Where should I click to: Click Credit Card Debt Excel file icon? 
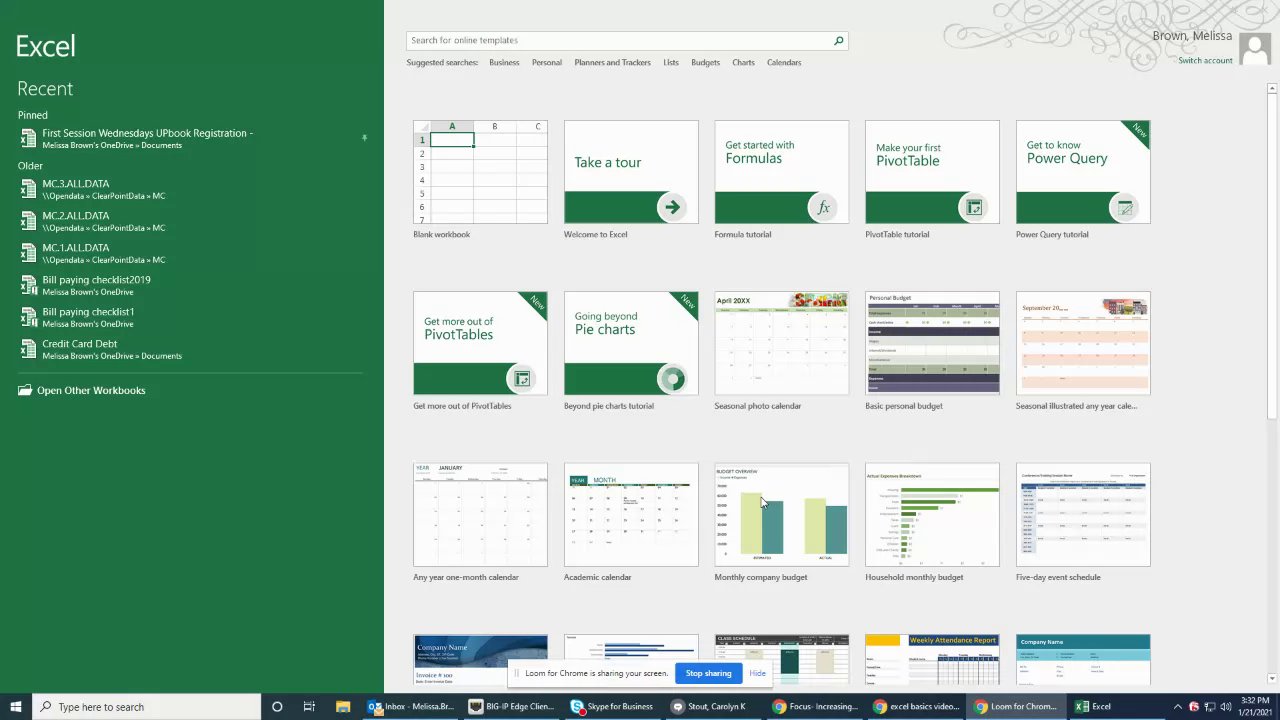[29, 349]
